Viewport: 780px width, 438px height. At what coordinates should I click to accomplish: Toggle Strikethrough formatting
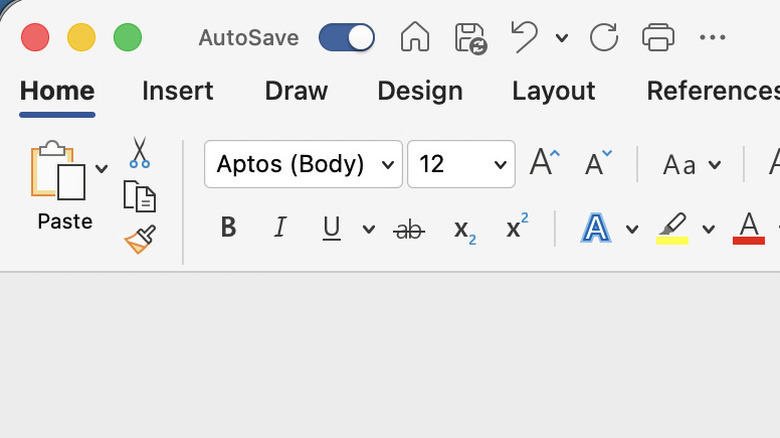pos(409,230)
